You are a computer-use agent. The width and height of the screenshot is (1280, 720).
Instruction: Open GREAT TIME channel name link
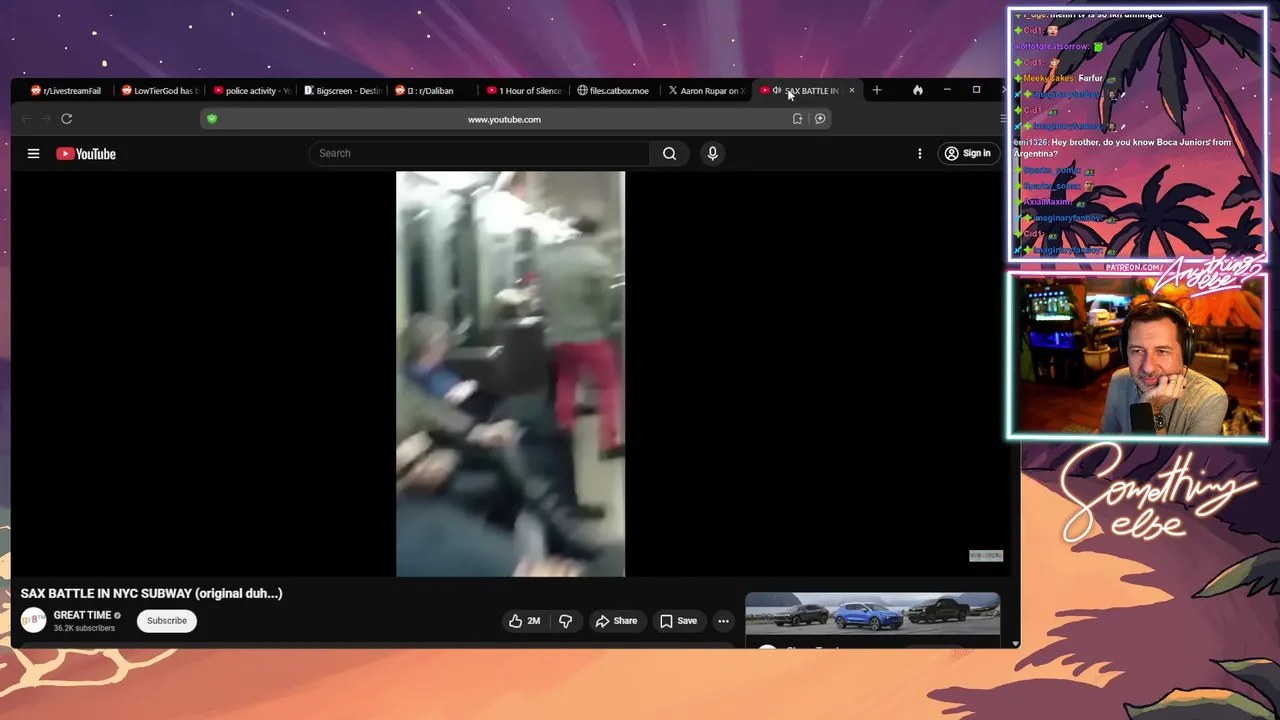click(82, 615)
